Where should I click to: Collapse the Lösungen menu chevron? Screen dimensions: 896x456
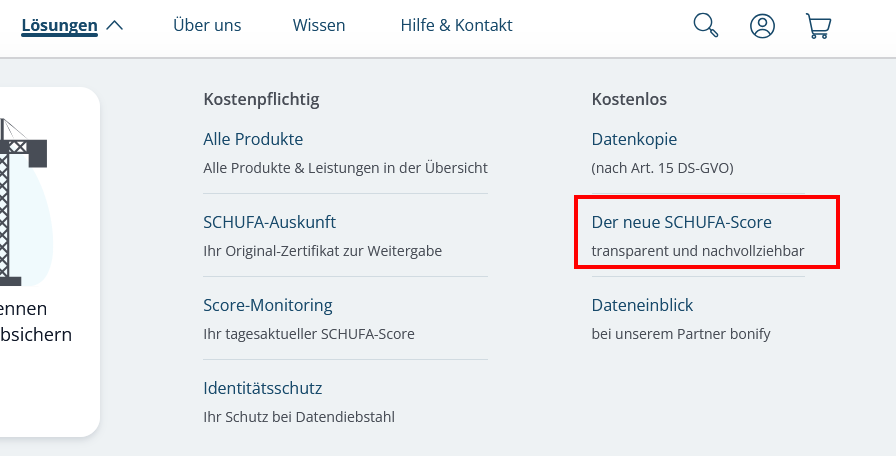tap(114, 26)
